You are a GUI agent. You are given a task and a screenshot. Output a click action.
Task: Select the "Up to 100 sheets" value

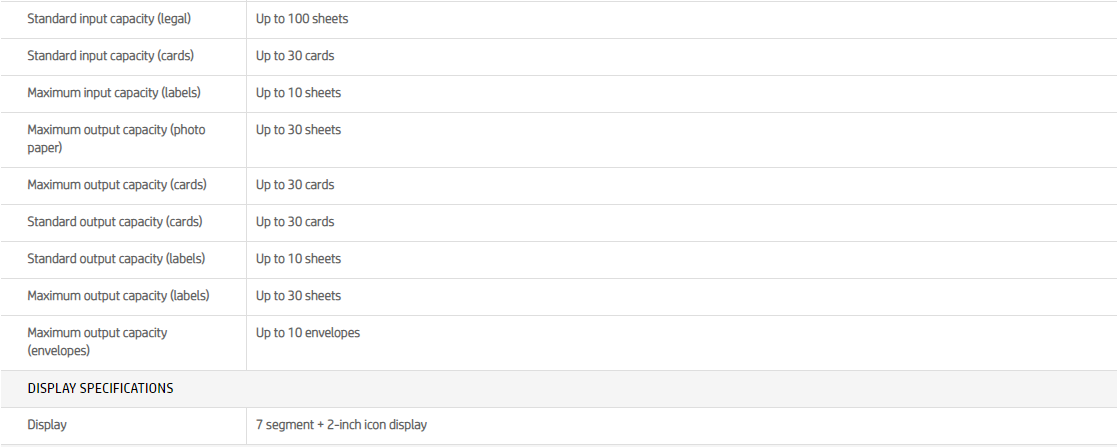[x=302, y=19]
